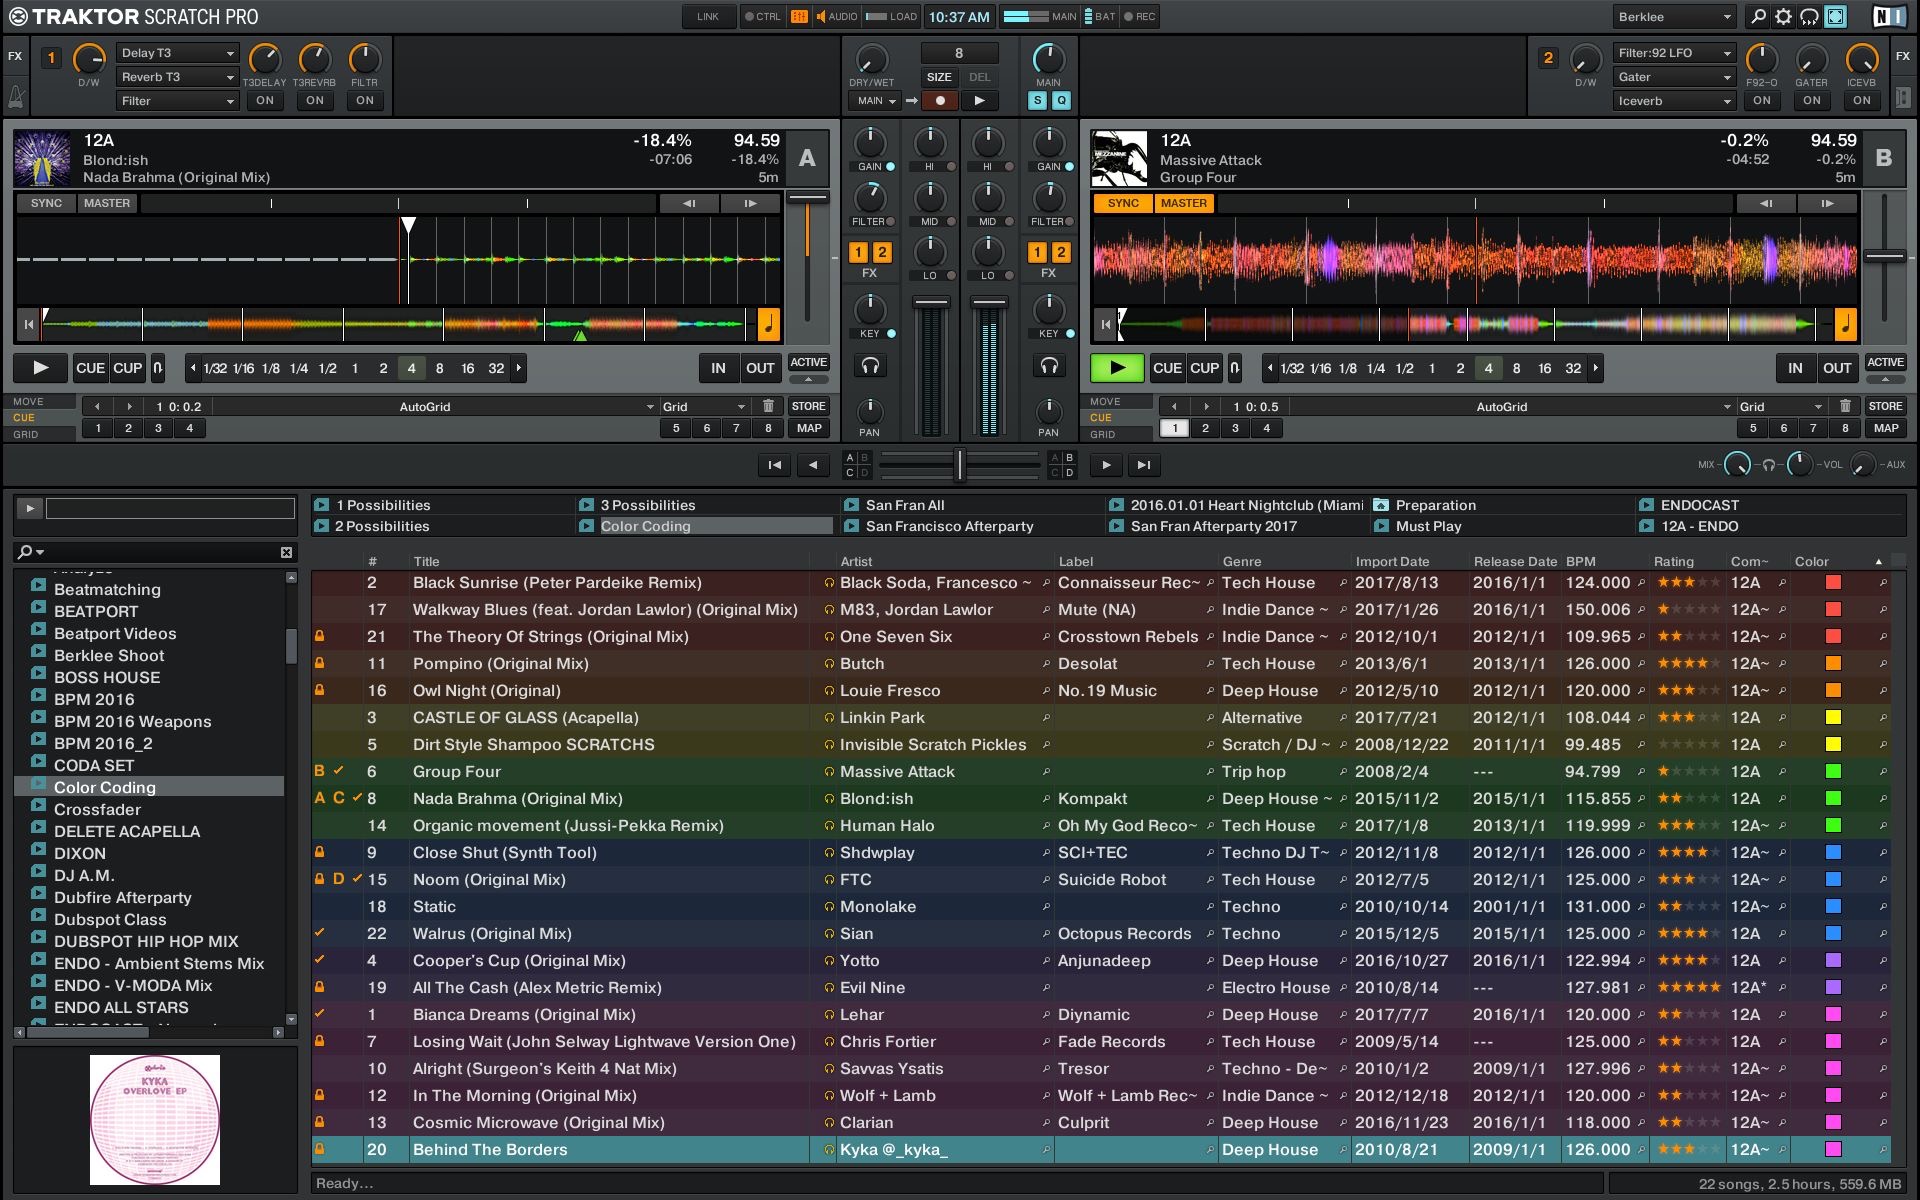Click the Deck A flux mode icon
This screenshot has height=1200, width=1920.
(x=157, y=368)
